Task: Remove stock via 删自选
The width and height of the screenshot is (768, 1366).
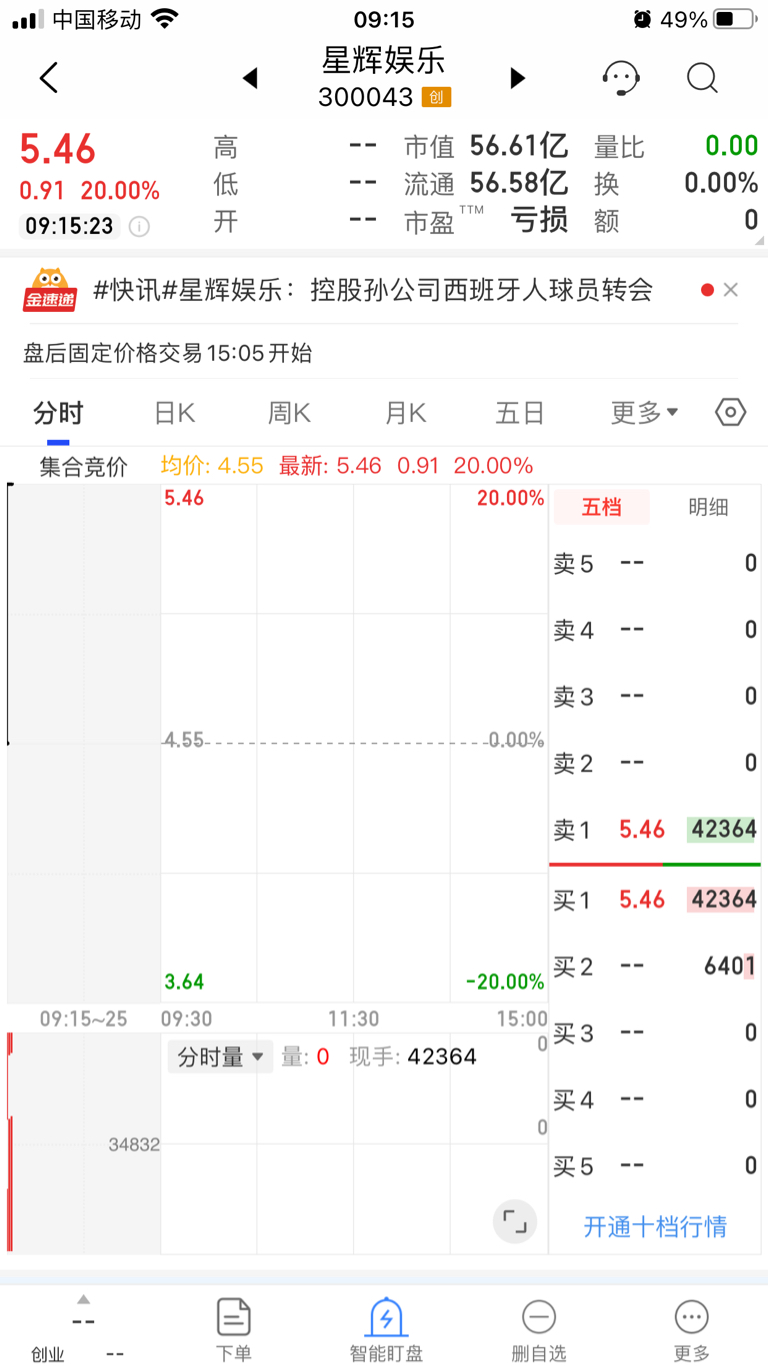Action: [x=538, y=1331]
